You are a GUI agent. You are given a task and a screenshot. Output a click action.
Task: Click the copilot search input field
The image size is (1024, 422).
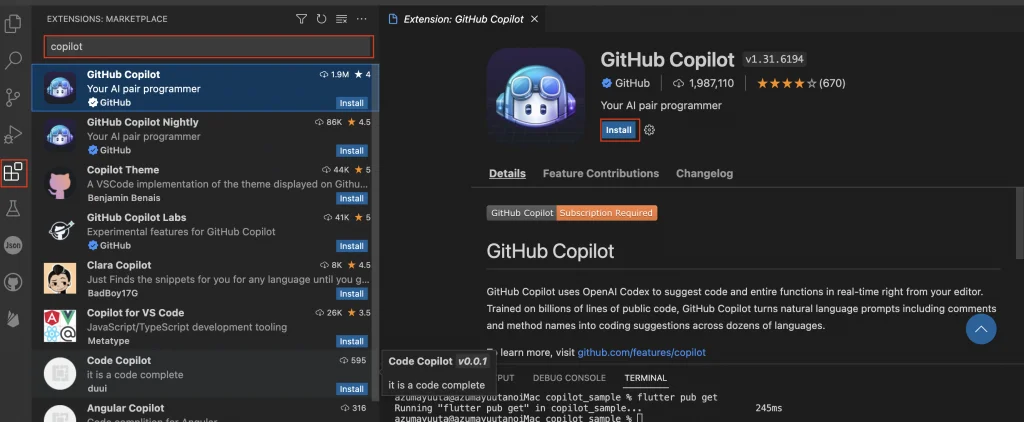tap(208, 46)
